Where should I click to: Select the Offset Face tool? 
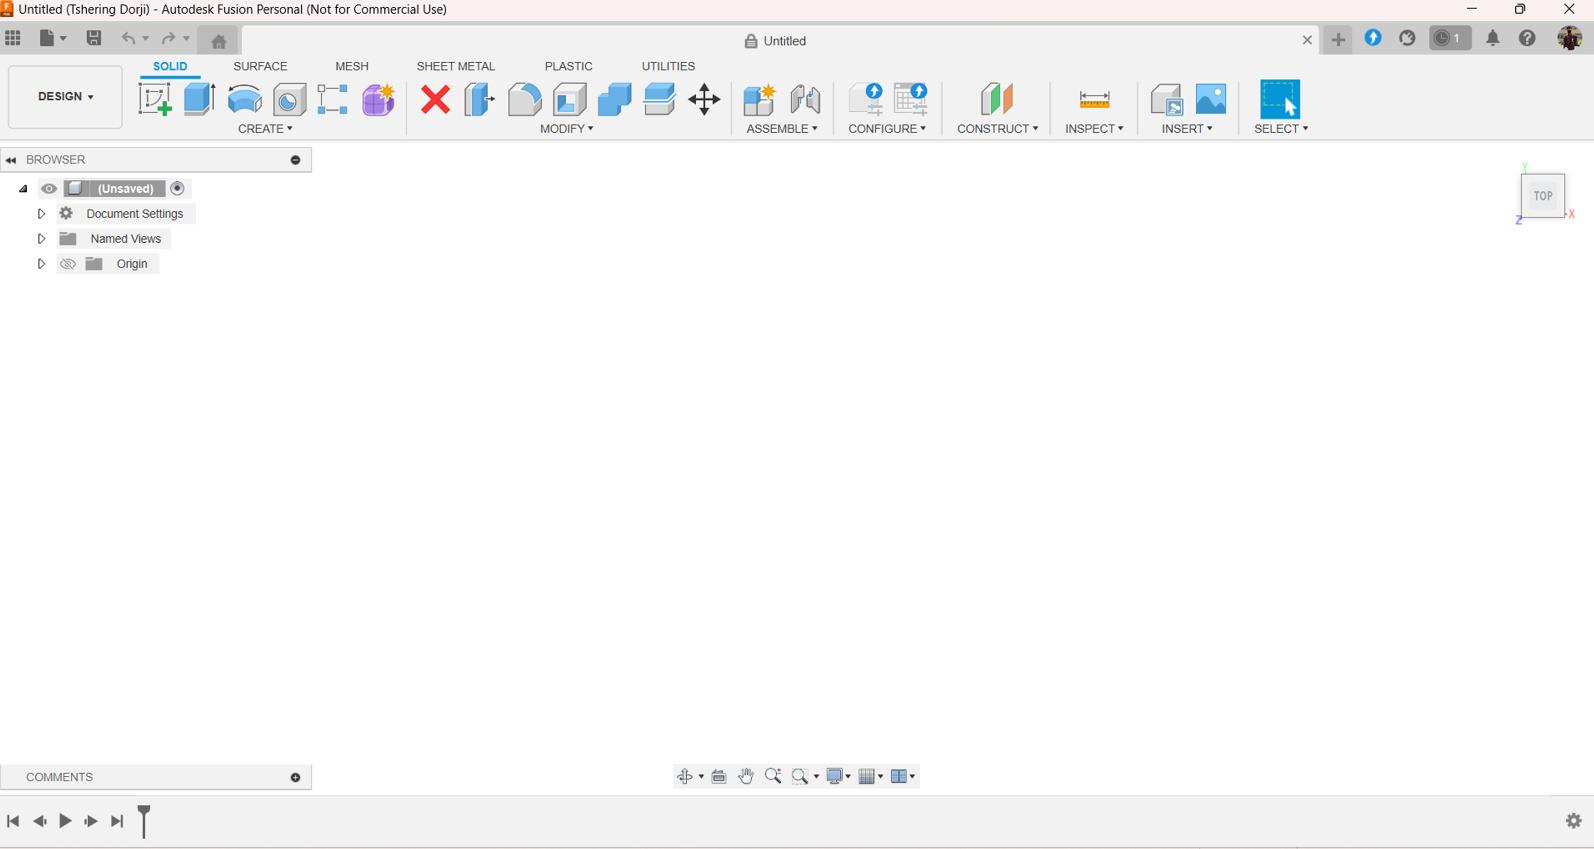(x=660, y=99)
